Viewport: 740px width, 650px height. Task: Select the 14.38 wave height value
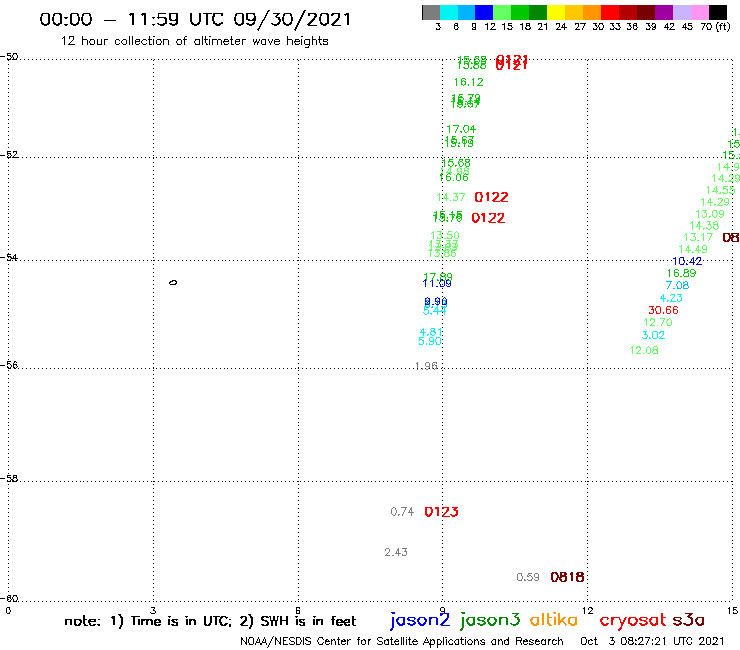point(704,226)
